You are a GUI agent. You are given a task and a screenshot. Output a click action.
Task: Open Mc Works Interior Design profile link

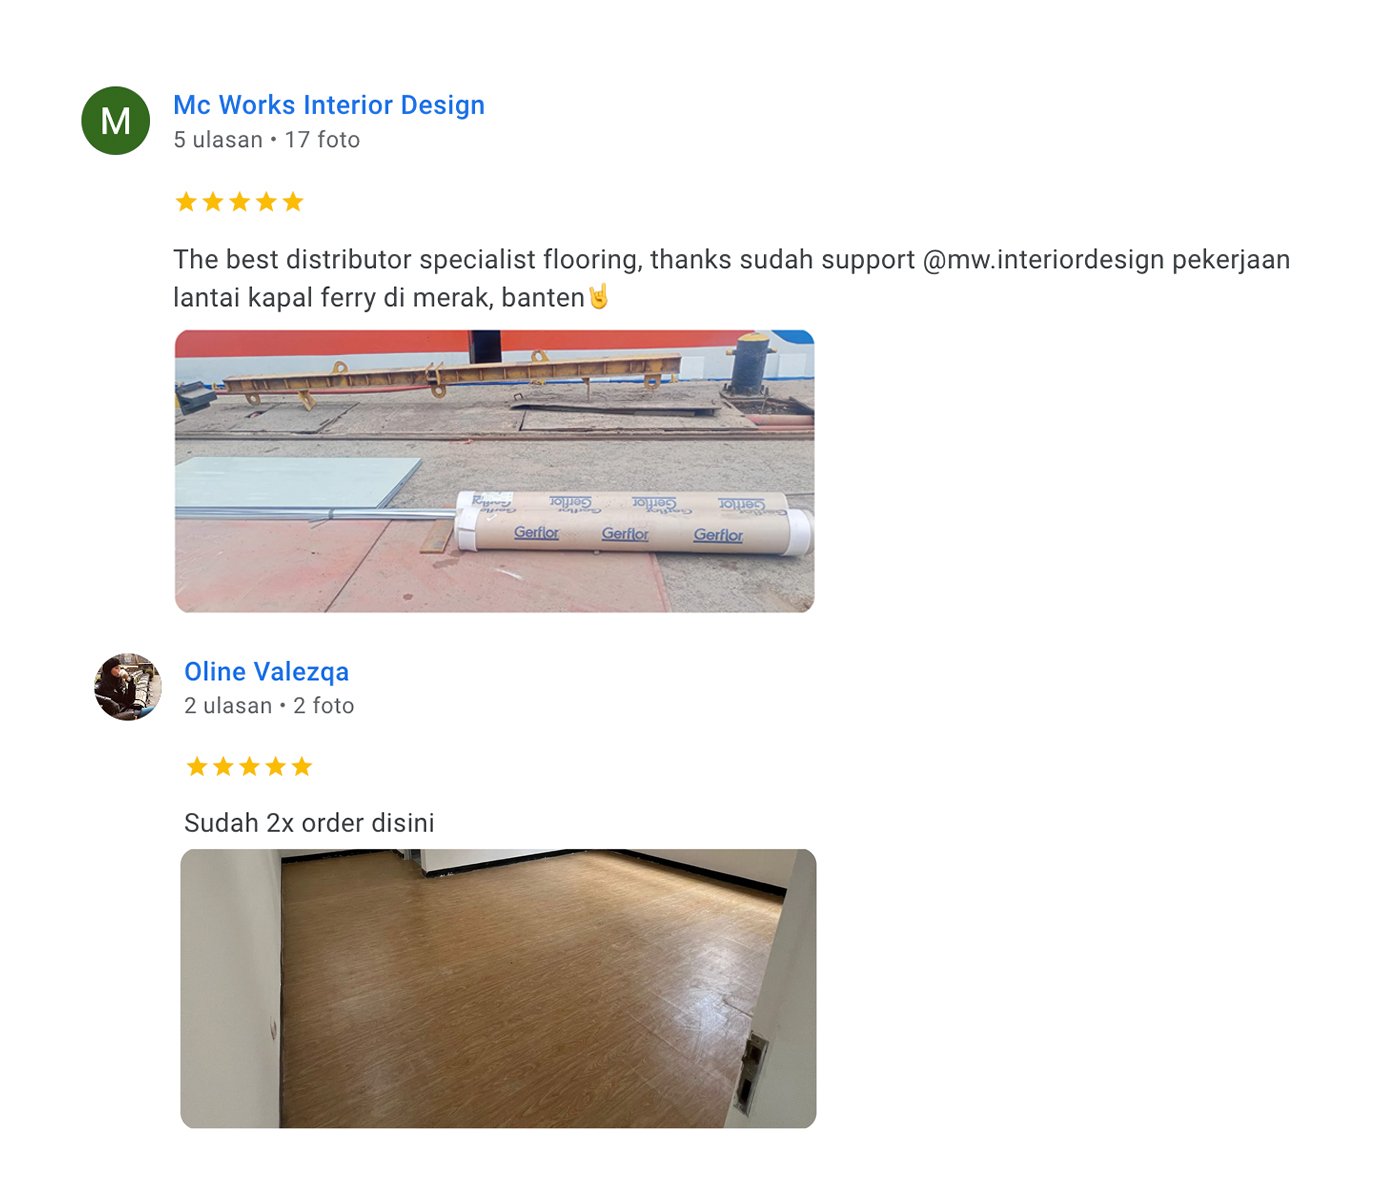point(329,105)
